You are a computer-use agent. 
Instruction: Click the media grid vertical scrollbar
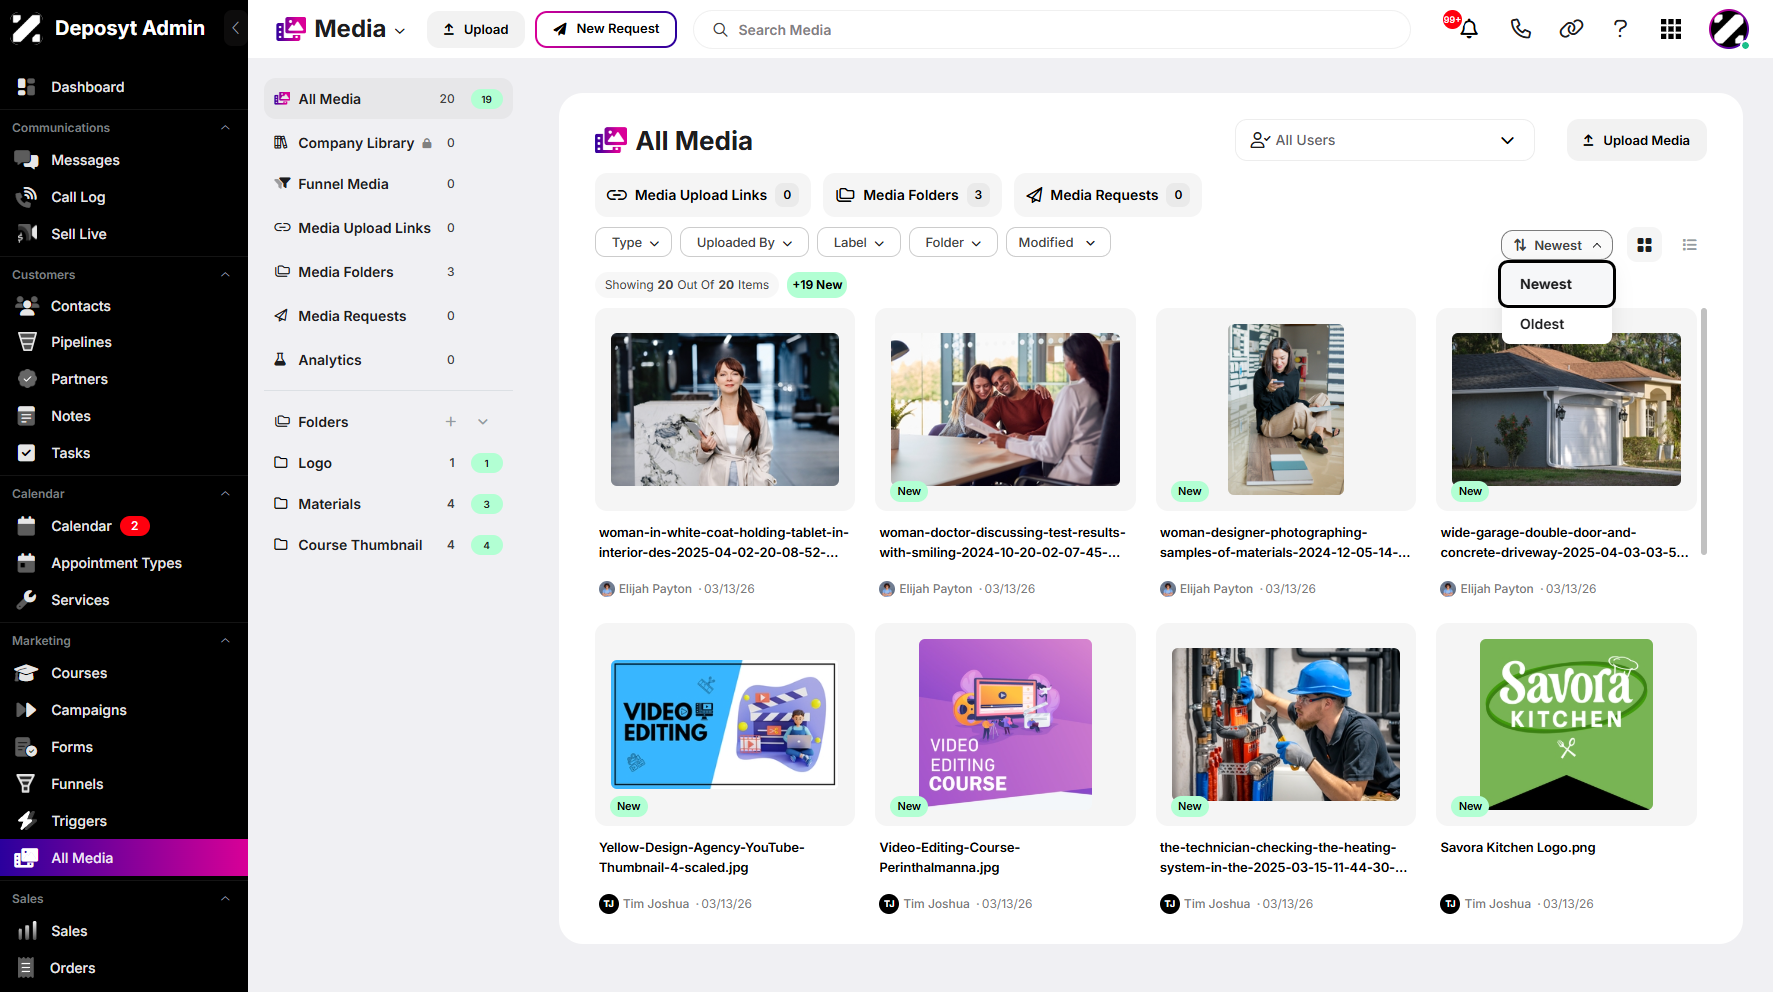pyautogui.click(x=1704, y=431)
